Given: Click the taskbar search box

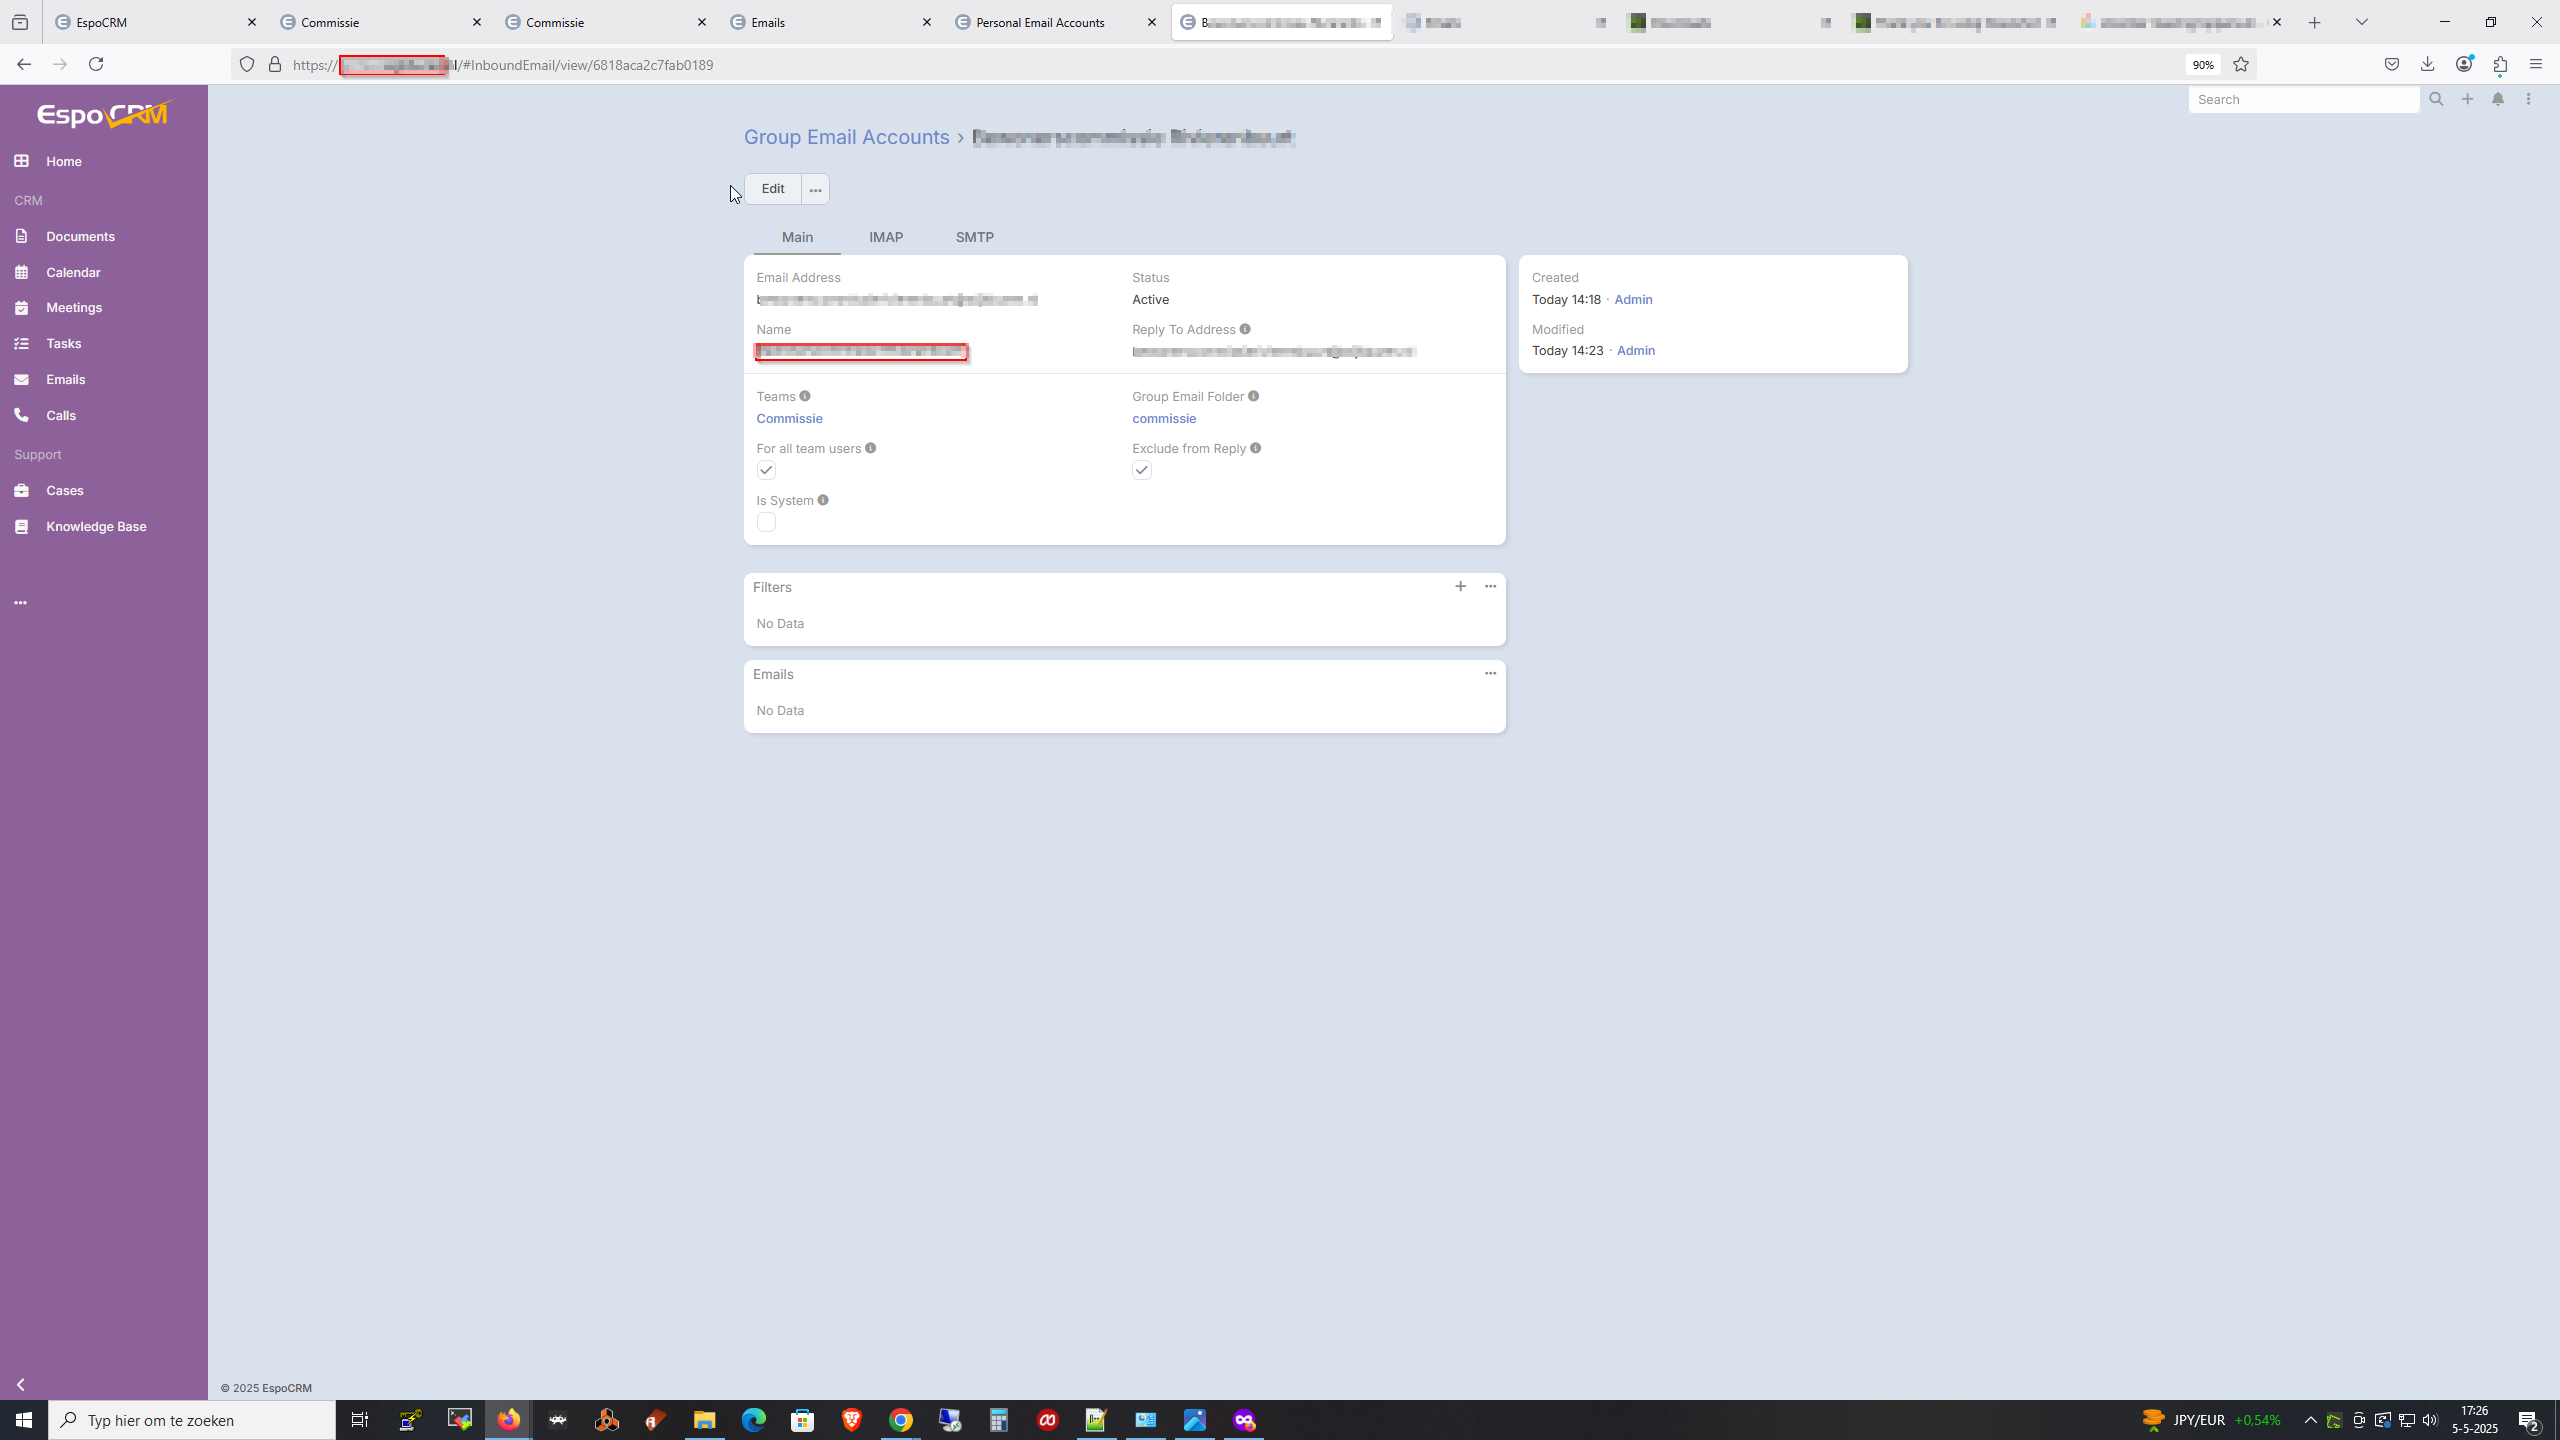Looking at the screenshot, I should [192, 1420].
